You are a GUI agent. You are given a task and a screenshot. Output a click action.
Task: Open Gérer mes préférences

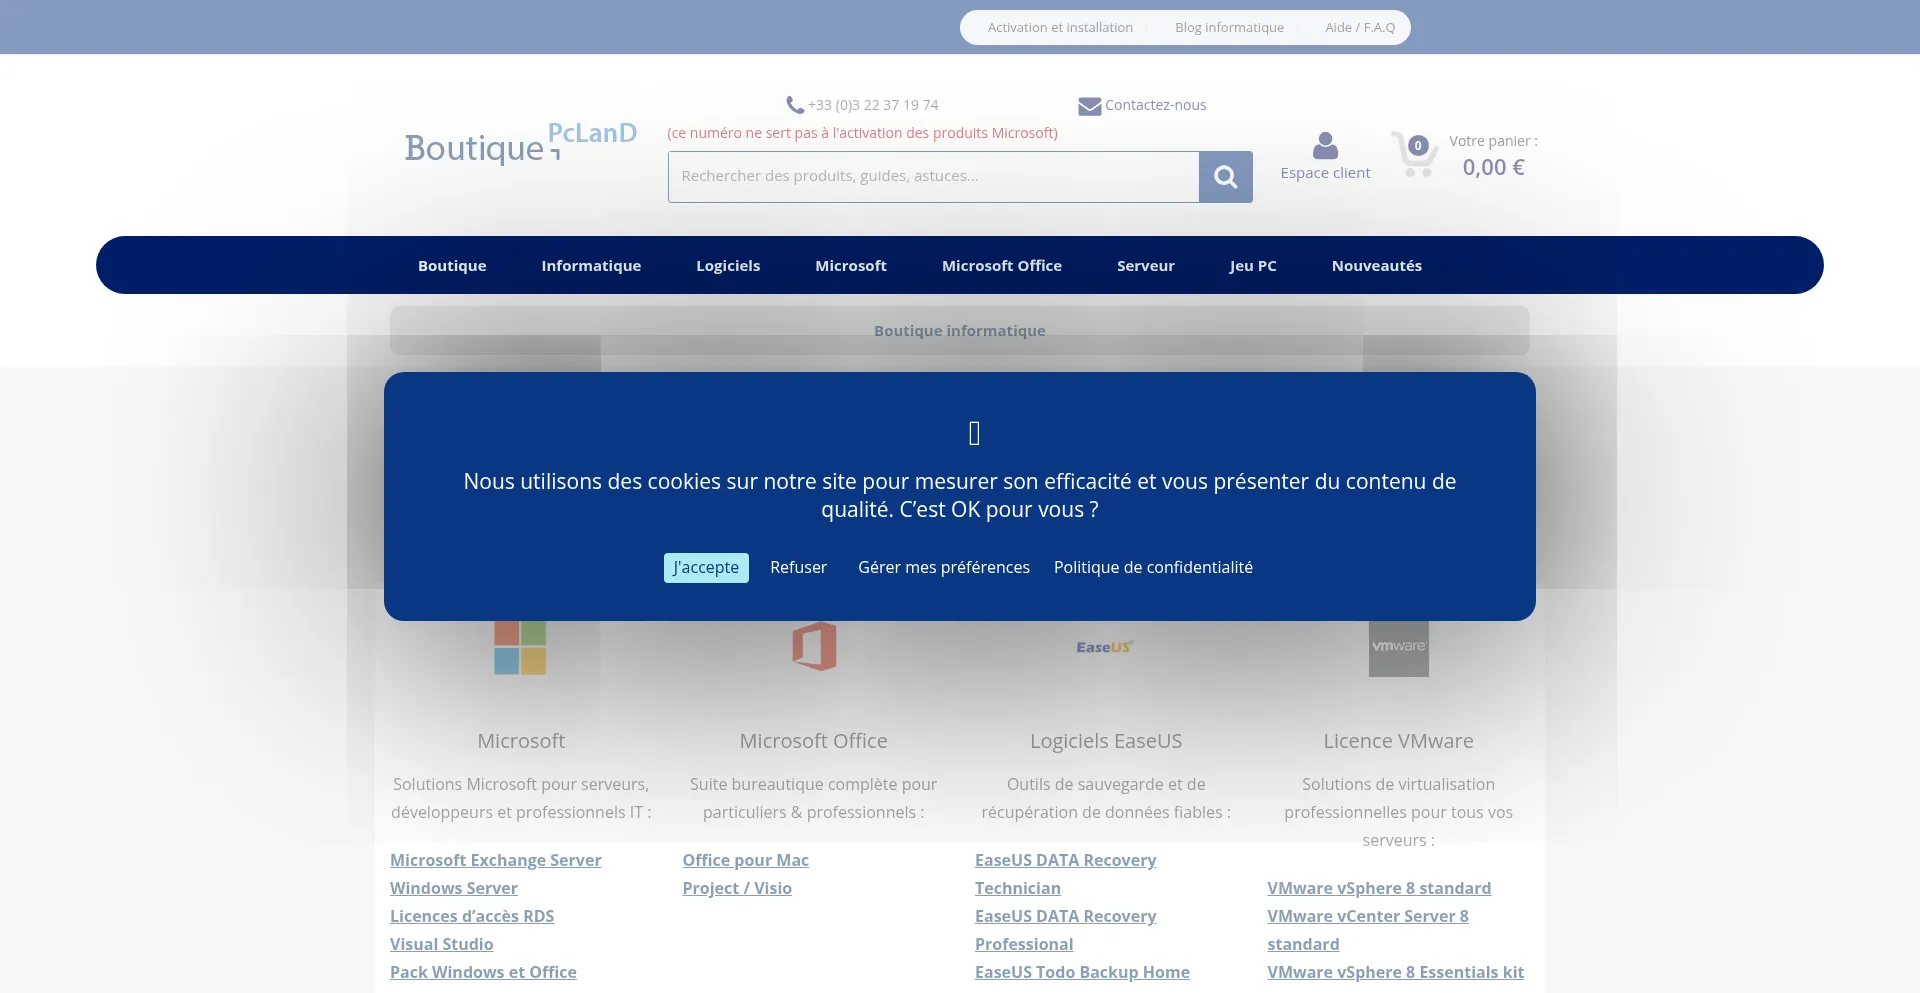pos(944,568)
